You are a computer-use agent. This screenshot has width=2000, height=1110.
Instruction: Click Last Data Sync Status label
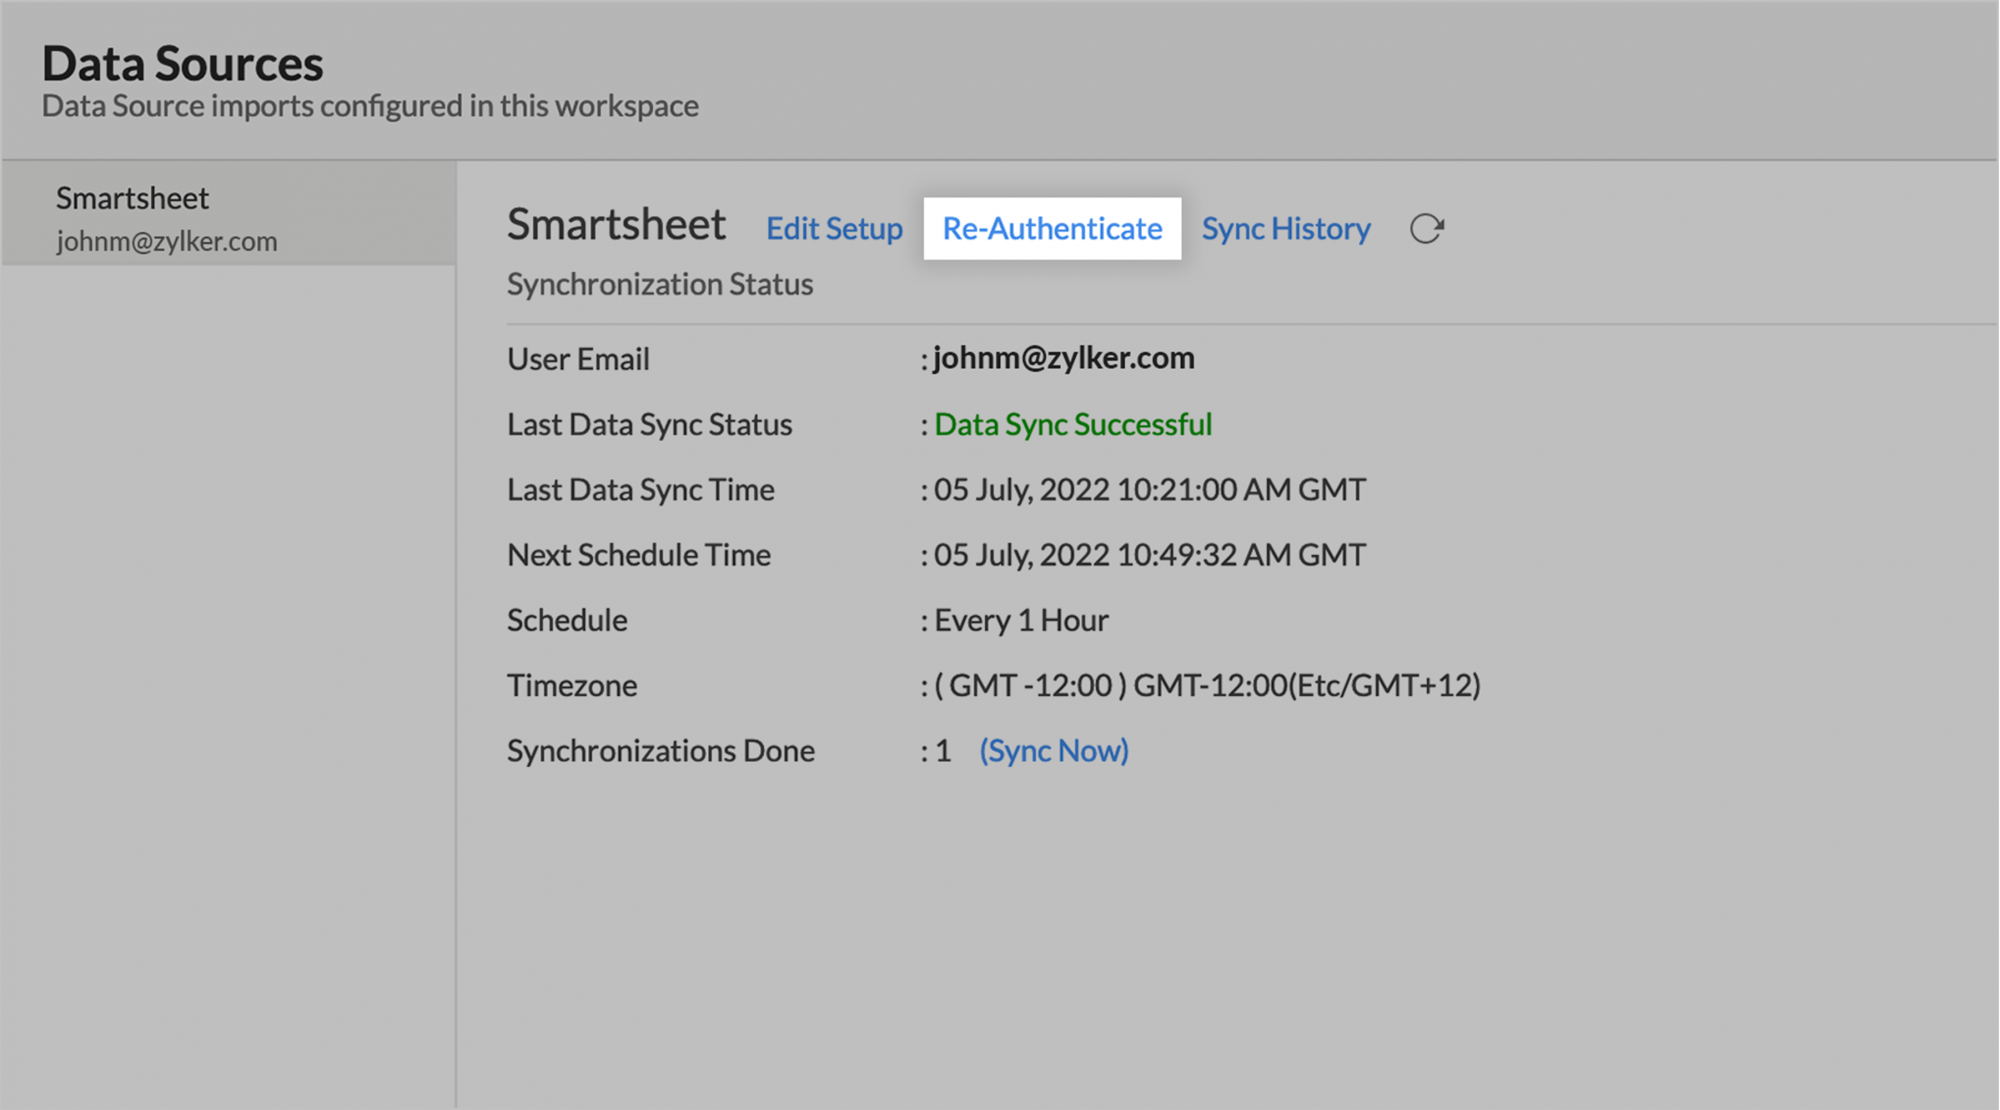click(649, 425)
